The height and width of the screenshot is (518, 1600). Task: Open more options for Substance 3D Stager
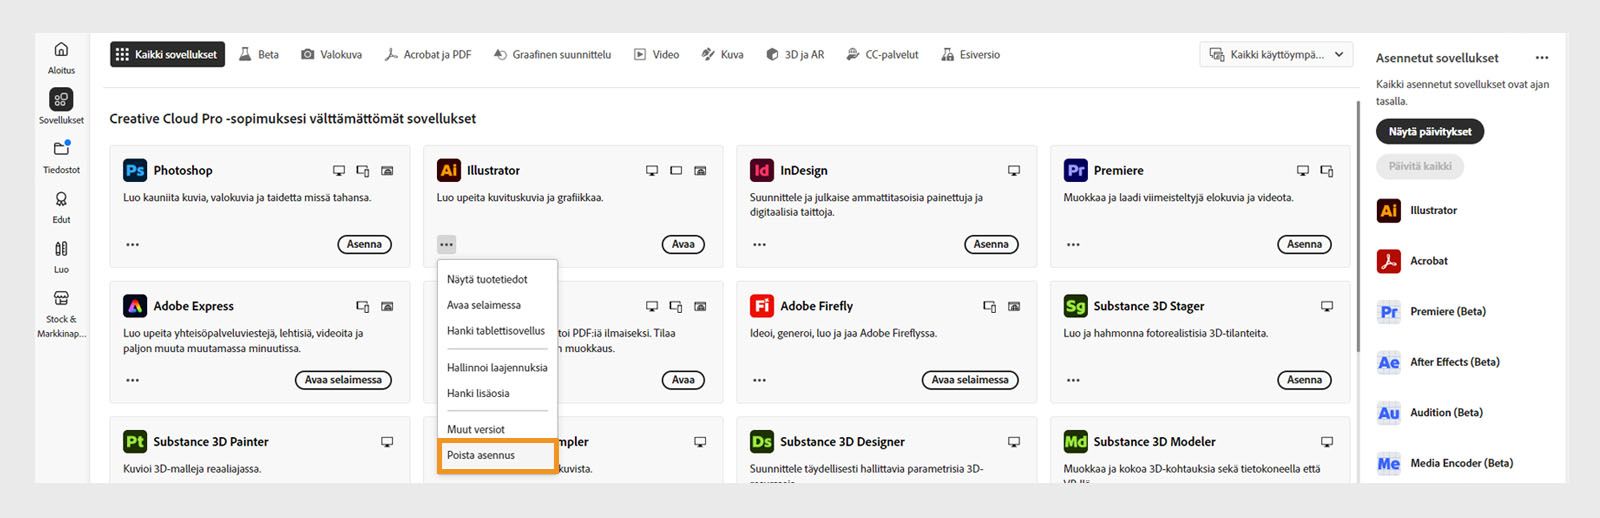point(1073,380)
